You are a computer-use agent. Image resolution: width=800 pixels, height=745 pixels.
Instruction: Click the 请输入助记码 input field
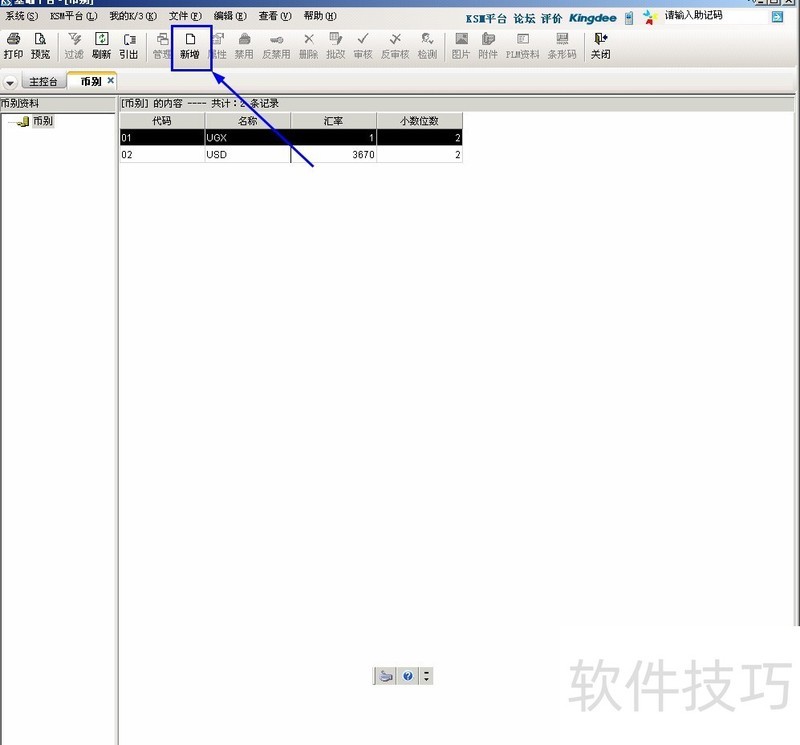click(716, 16)
